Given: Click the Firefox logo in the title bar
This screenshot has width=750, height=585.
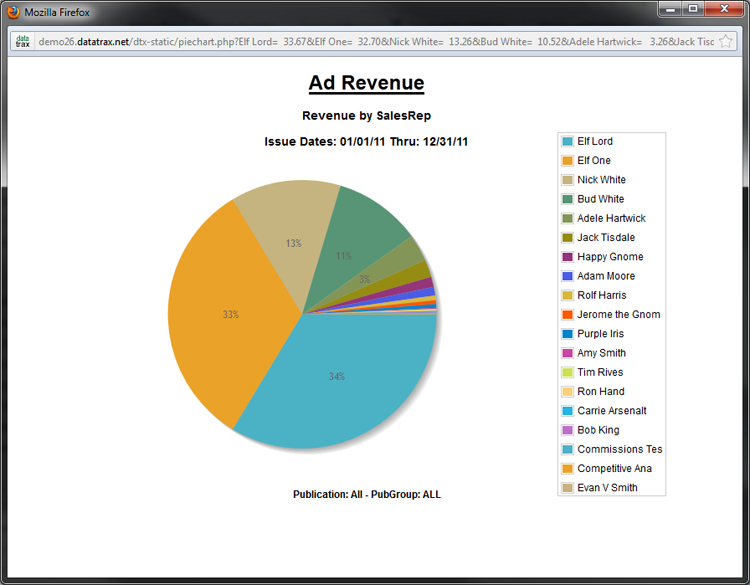Looking at the screenshot, I should pyautogui.click(x=13, y=12).
